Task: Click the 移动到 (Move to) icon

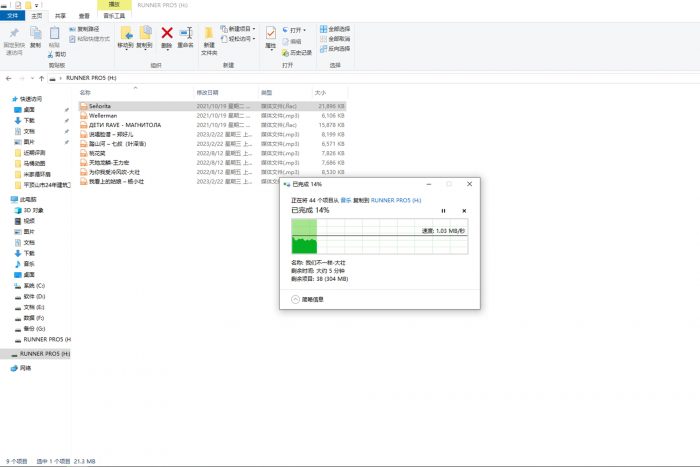Action: tap(126, 36)
